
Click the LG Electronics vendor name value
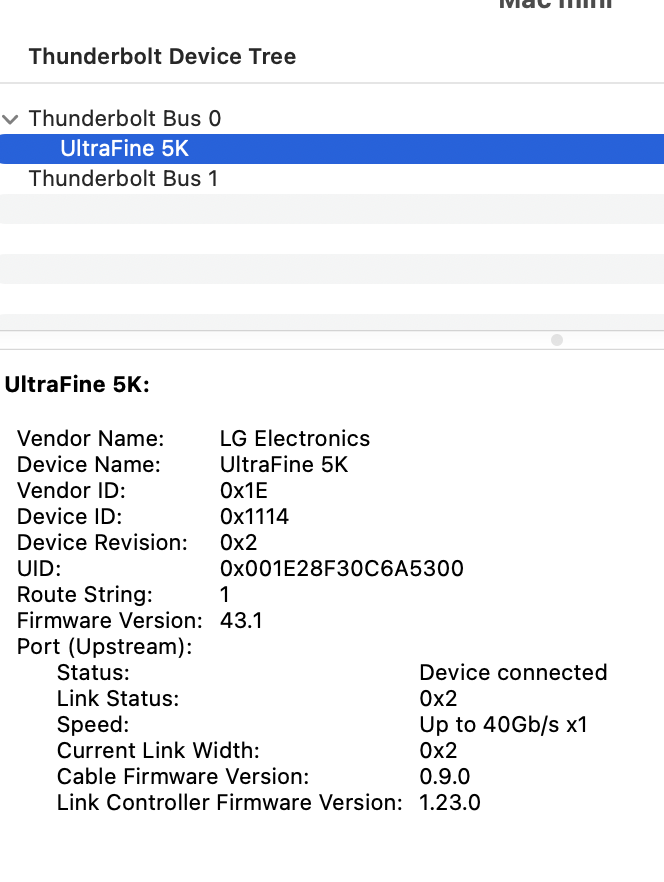pyautogui.click(x=295, y=439)
